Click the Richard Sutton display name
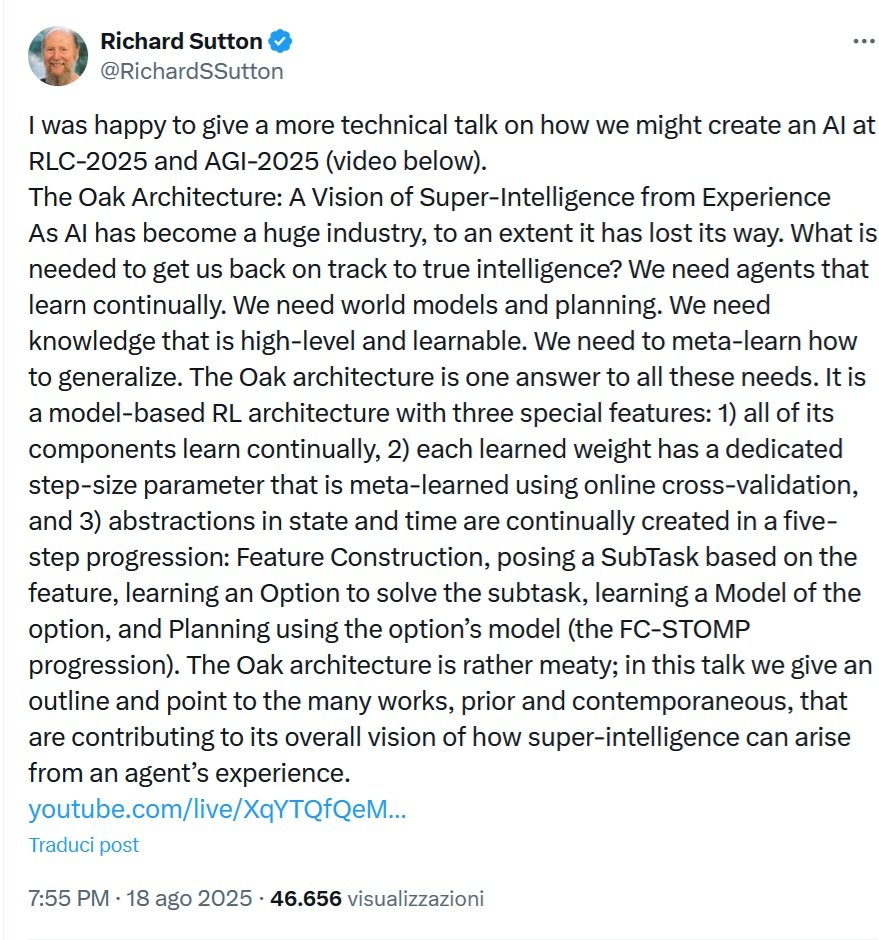879x940 pixels. tap(181, 42)
